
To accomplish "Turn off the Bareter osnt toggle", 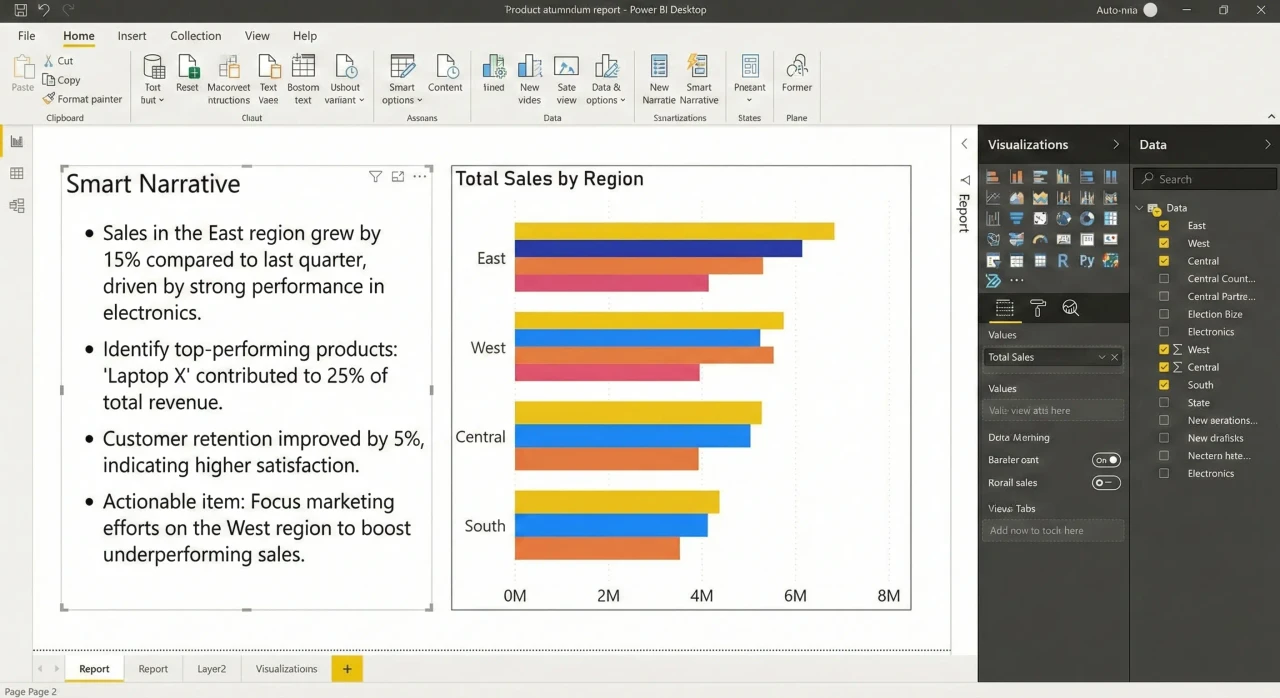I will (x=1106, y=460).
